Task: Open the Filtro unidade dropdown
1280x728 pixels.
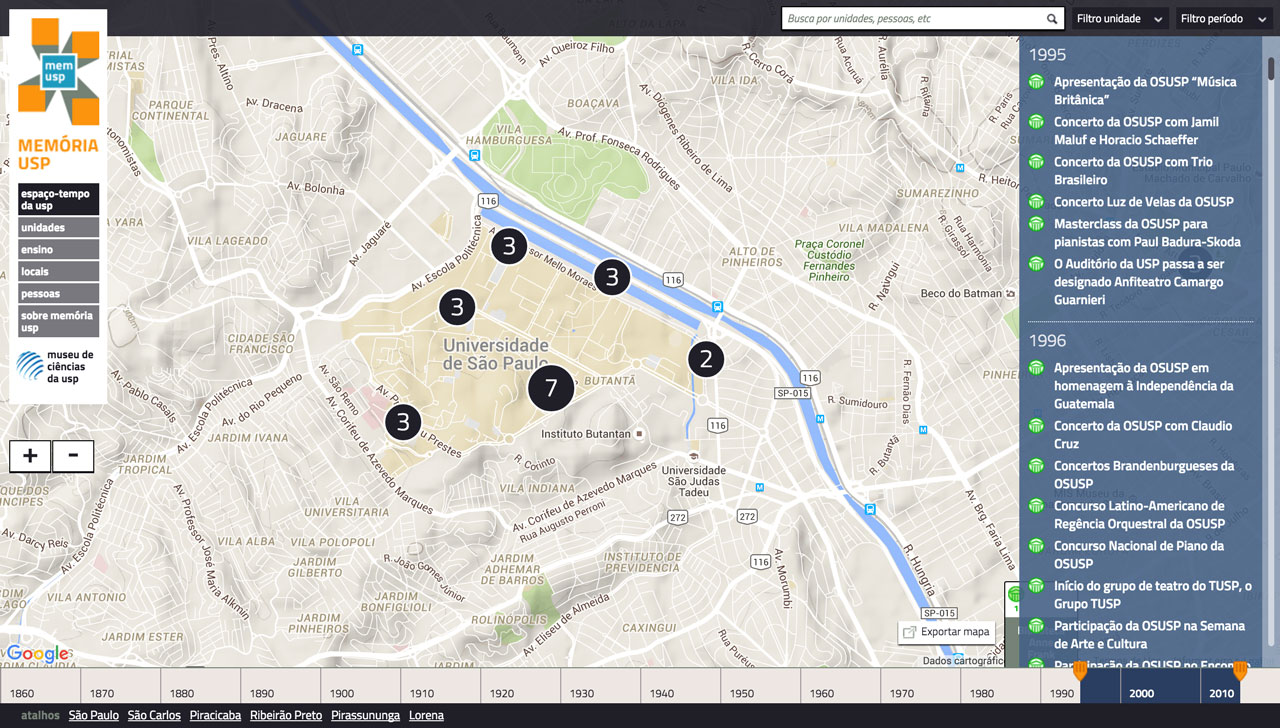Action: coord(1120,19)
